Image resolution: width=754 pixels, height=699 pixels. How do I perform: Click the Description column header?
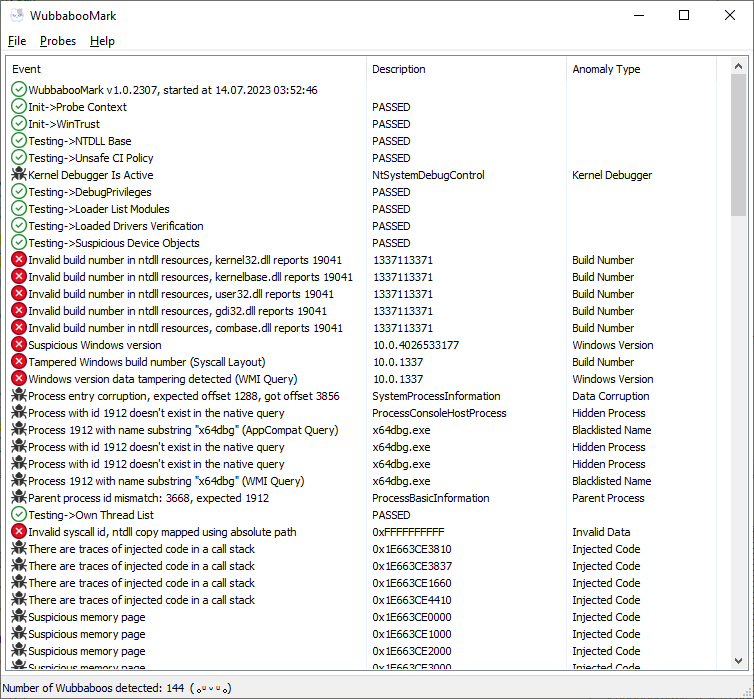(x=466, y=69)
